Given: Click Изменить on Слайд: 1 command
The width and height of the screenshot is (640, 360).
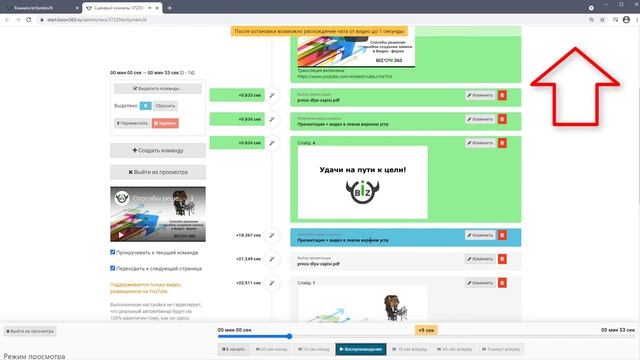Looking at the screenshot, I should (480, 282).
